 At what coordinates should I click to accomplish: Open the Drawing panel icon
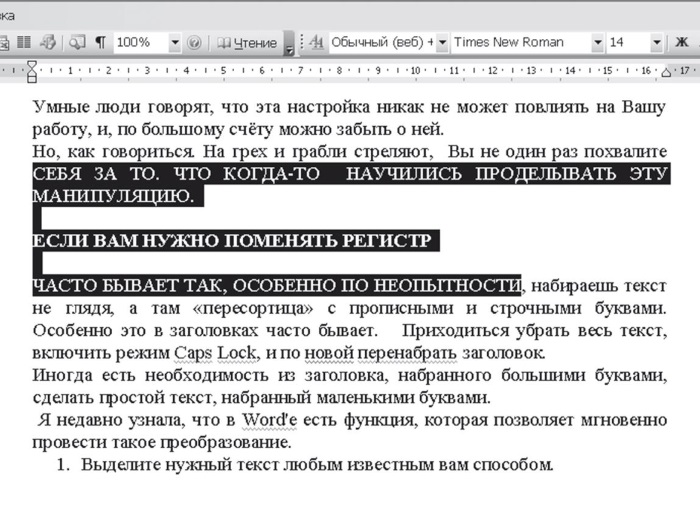coord(48,42)
